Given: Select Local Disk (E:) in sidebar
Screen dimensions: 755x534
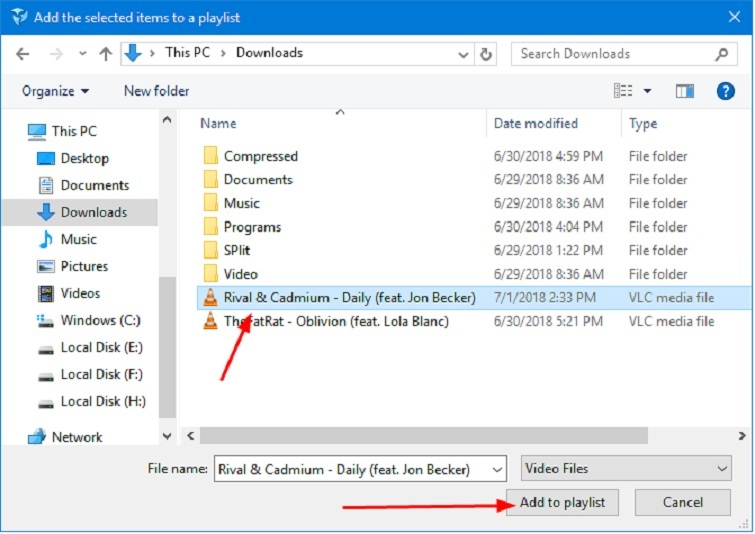Looking at the screenshot, I should (x=101, y=347).
